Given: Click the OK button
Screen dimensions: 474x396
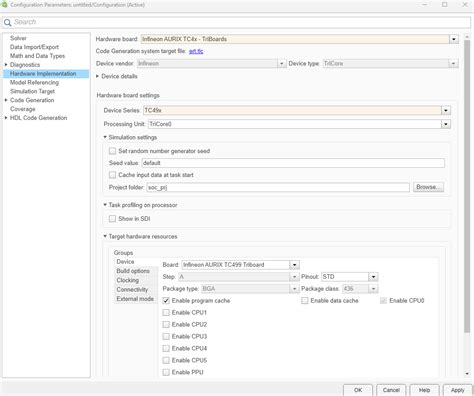Looking at the screenshot, I should point(358,390).
